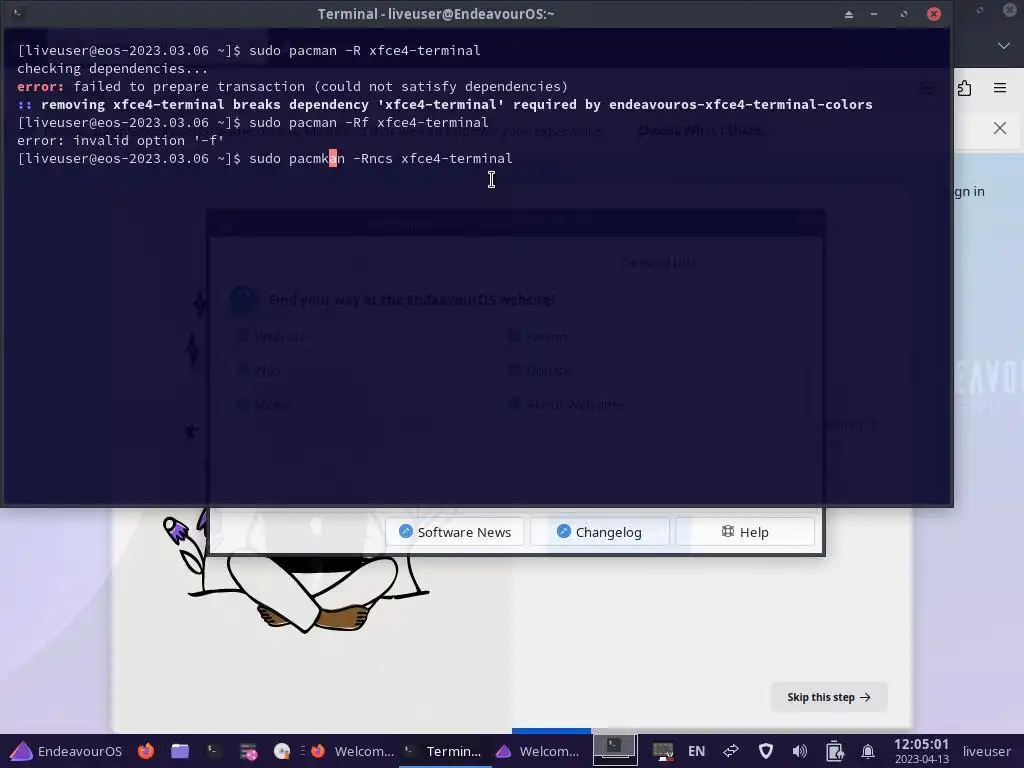Open the file manager panel launcher
The image size is (1024, 768).
tap(180, 751)
